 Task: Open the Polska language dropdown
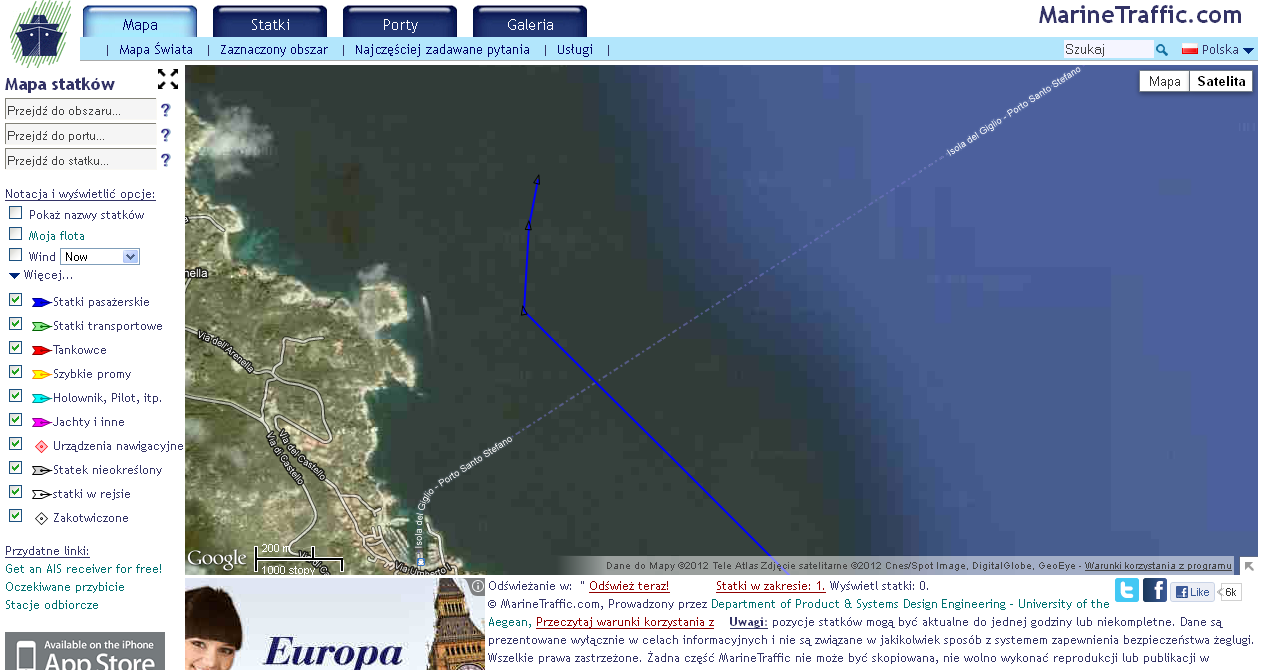click(1226, 49)
